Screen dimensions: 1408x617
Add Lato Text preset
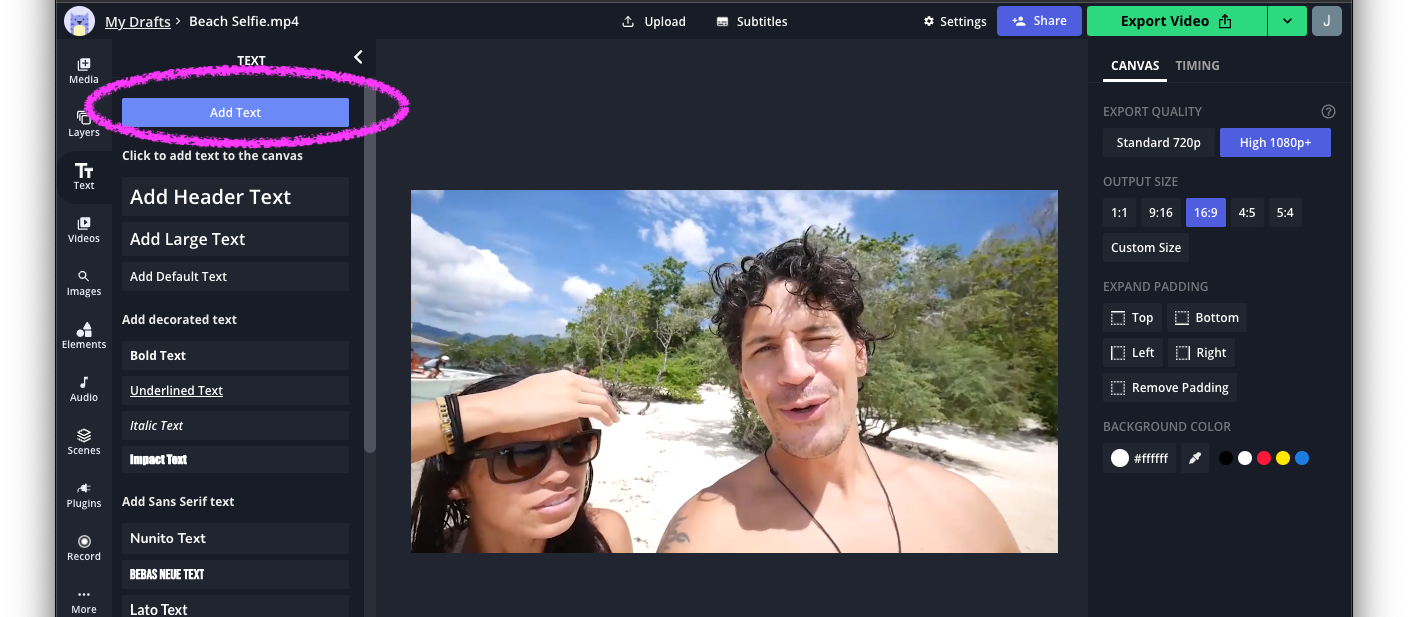click(x=235, y=608)
